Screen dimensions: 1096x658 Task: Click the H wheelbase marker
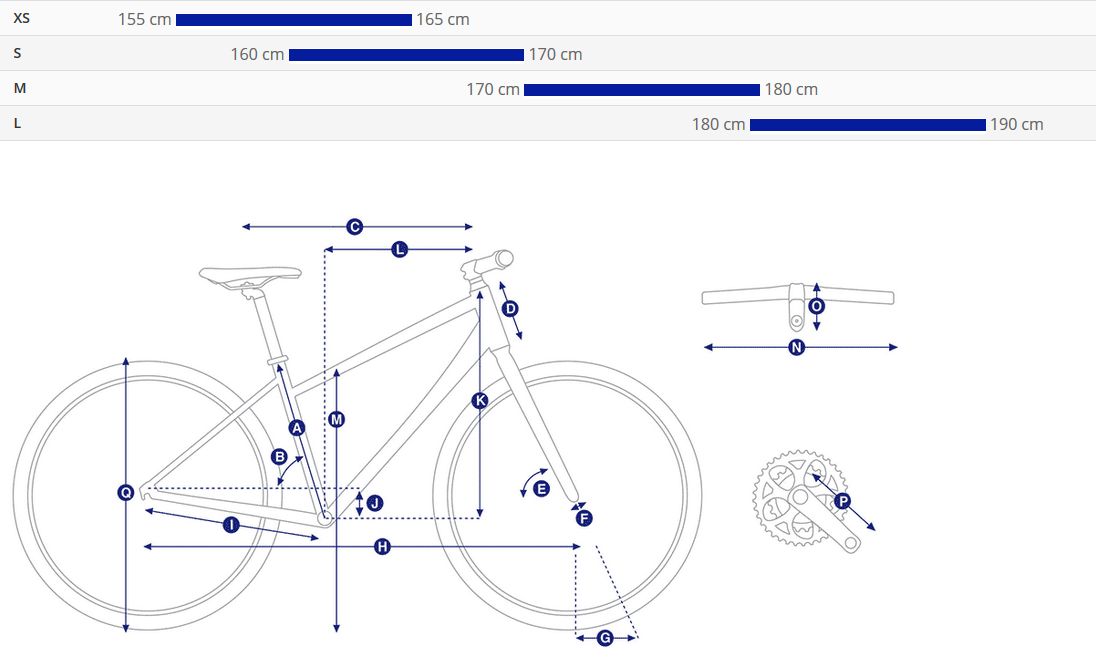[x=382, y=546]
